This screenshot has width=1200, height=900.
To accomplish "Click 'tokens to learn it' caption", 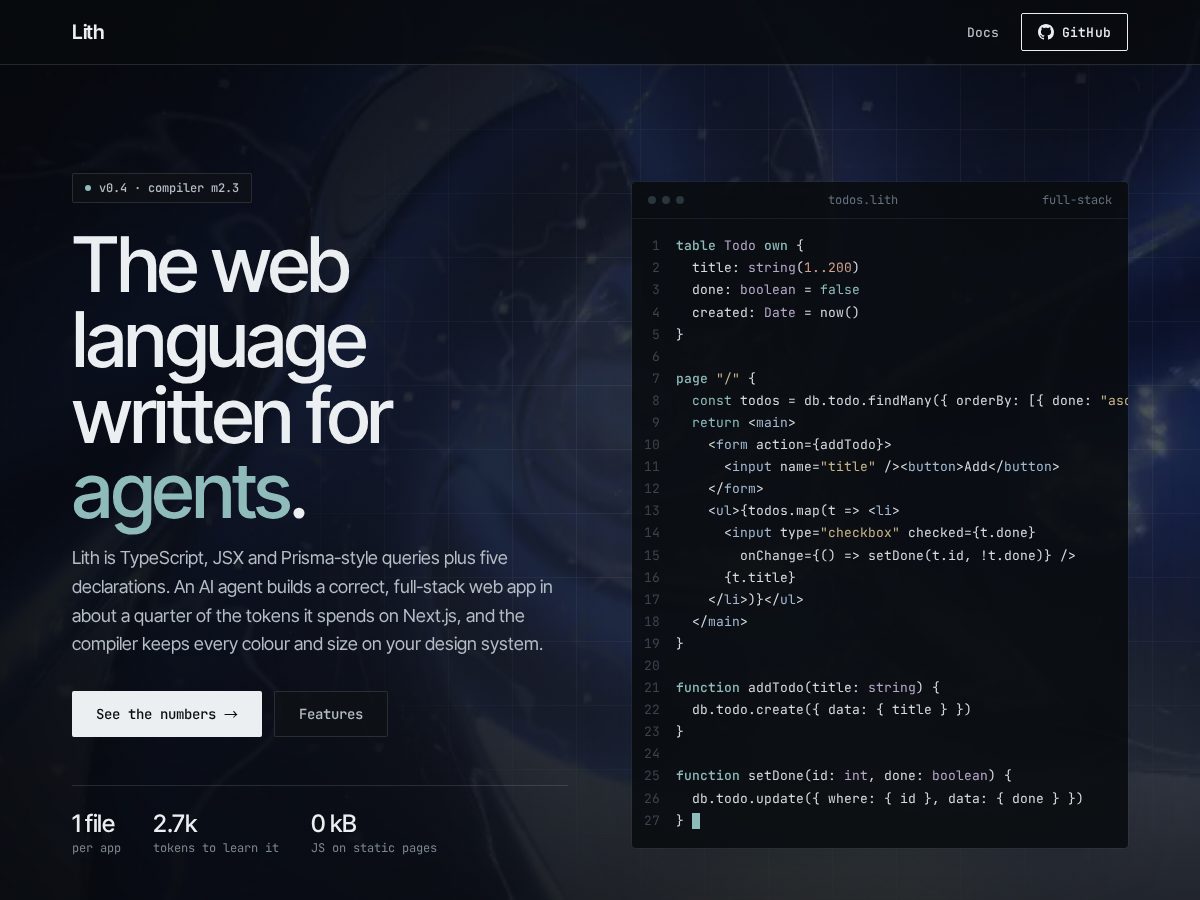I will pyautogui.click(x=216, y=848).
